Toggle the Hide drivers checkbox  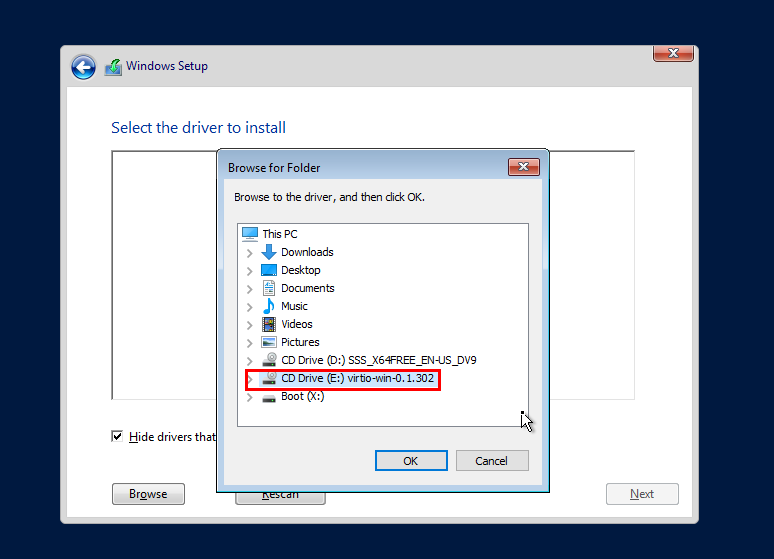[117, 437]
